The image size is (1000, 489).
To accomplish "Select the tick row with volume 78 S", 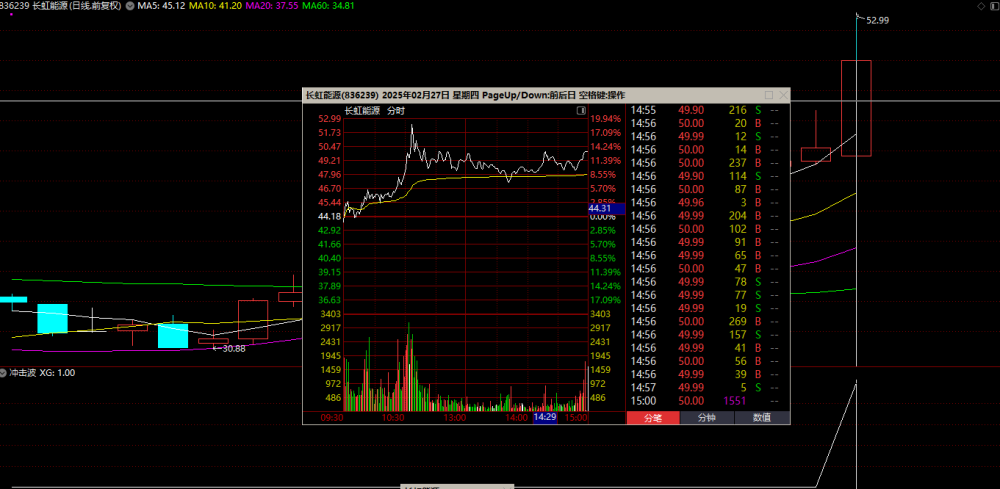I will tap(705, 282).
